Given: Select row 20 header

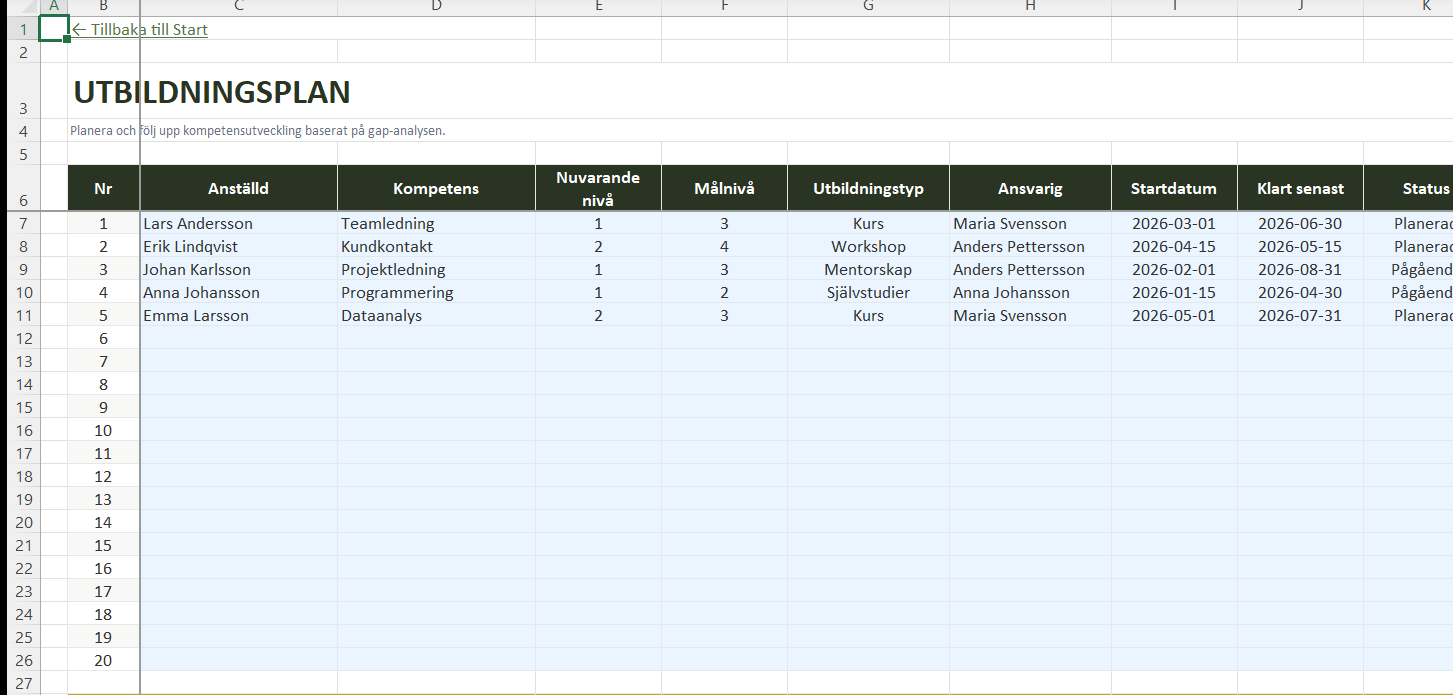Looking at the screenshot, I should (23, 523).
